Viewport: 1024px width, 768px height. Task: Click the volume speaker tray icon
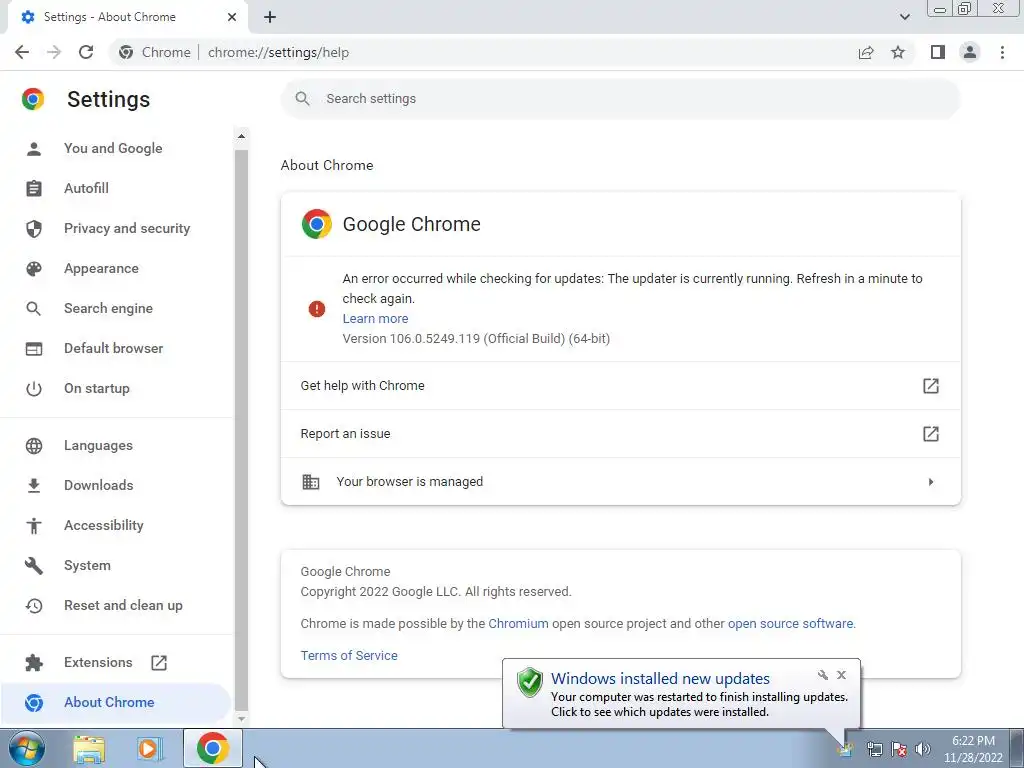pos(923,749)
